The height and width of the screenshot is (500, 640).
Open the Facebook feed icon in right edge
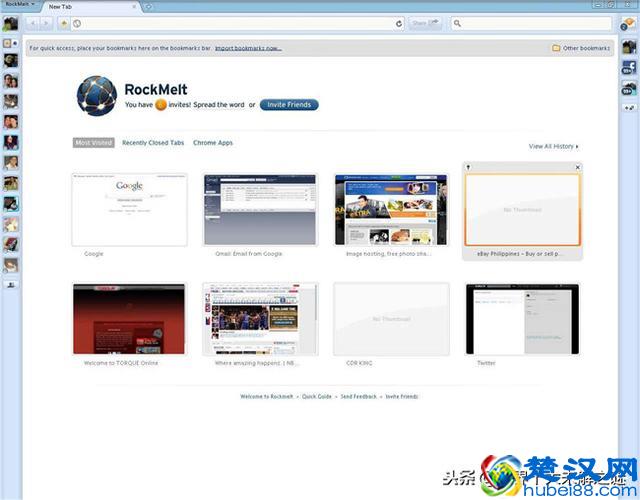[x=629, y=69]
